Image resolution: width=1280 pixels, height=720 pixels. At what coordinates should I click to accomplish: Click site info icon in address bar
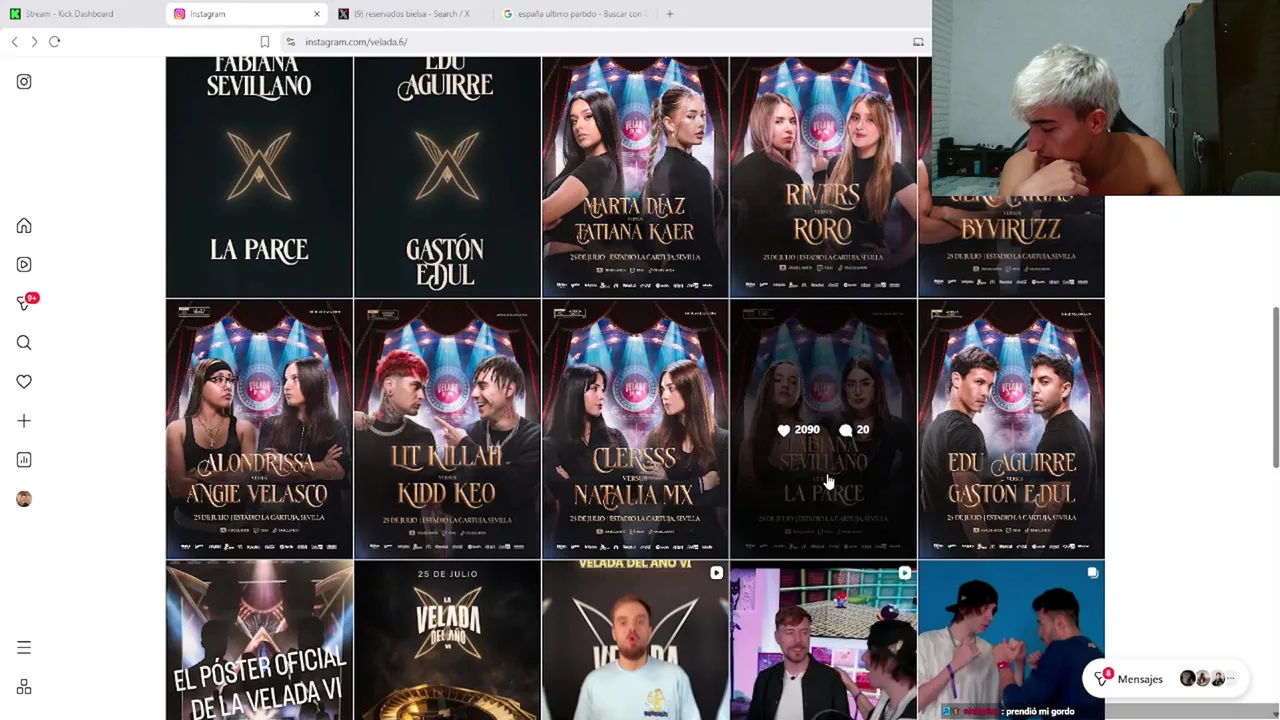coord(291,42)
